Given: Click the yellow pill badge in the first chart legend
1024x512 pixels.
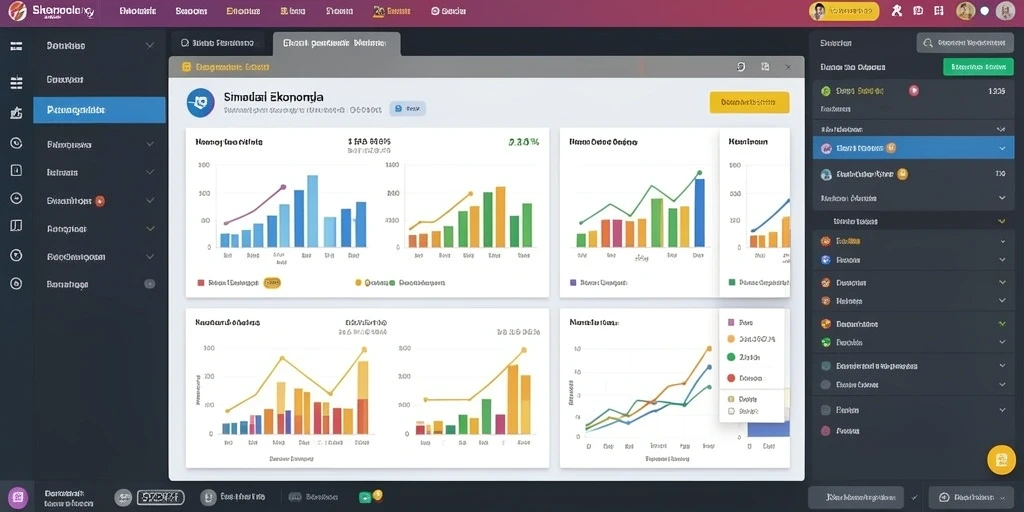Looking at the screenshot, I should coord(272,283).
